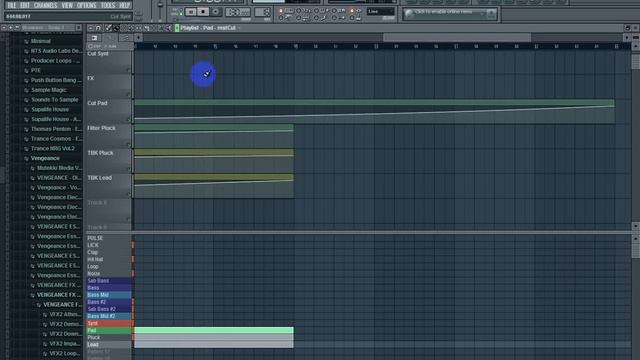The width and height of the screenshot is (640, 360).
Task: Select the Cut Pad track header
Action: pyautogui.click(x=109, y=111)
